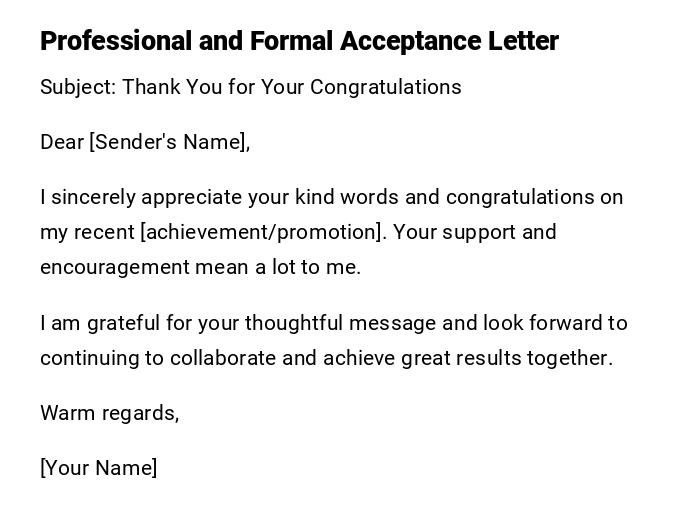Click the '[achievement/promotion]' placeholder
This screenshot has height=530, width=700.
pyautogui.click(x=262, y=232)
